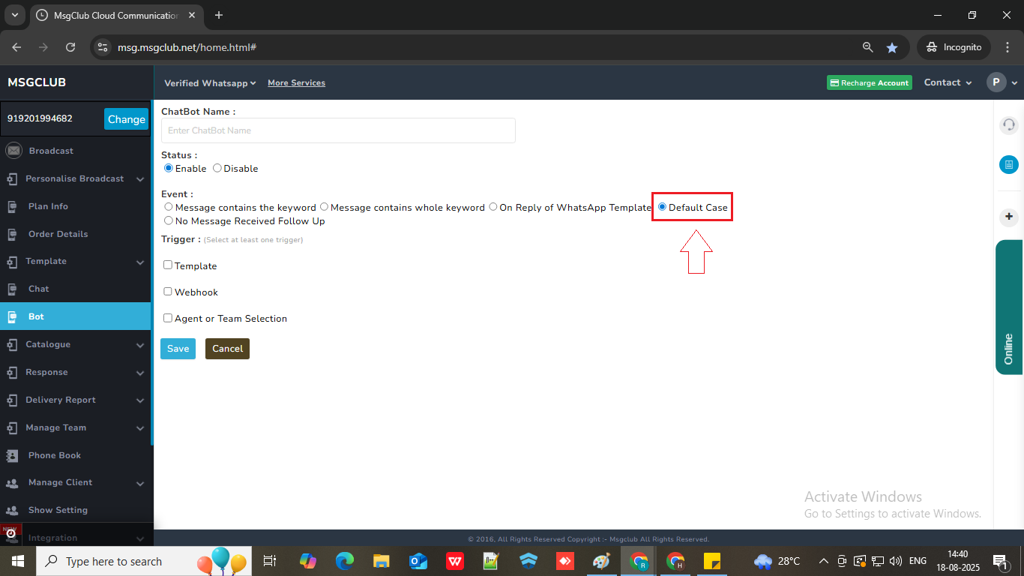Click the Cancel button
Image resolution: width=1024 pixels, height=576 pixels.
click(227, 349)
